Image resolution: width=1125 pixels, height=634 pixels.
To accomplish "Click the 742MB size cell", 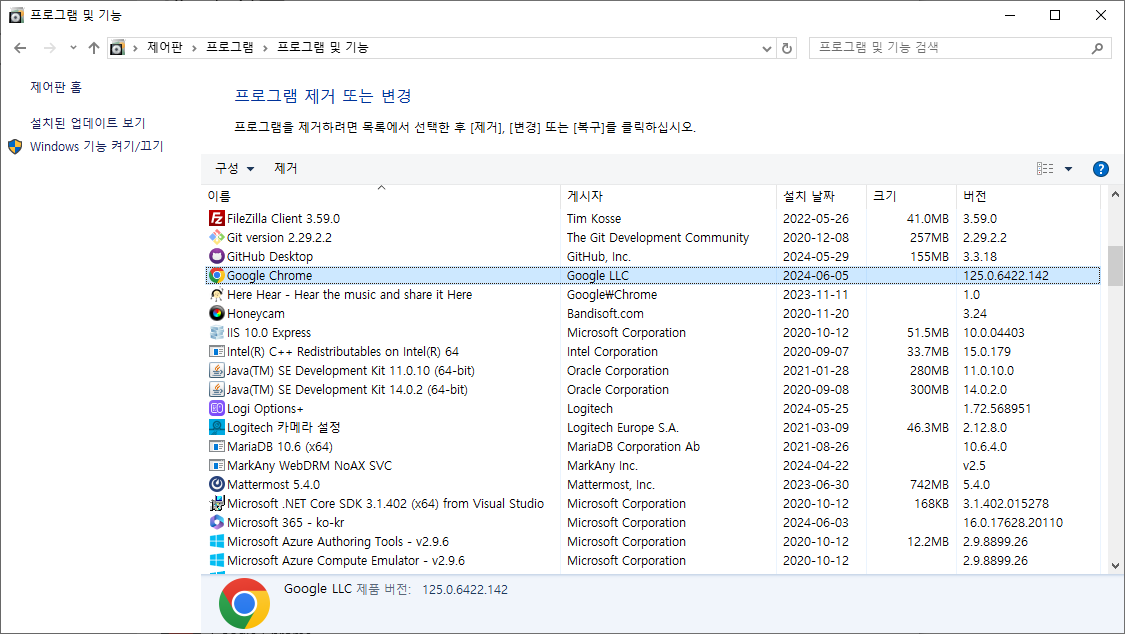I will pos(929,485).
